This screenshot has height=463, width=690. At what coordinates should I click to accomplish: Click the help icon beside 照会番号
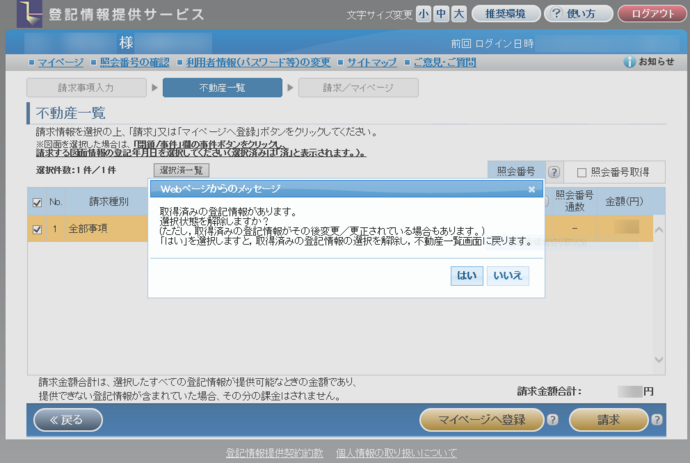(554, 172)
